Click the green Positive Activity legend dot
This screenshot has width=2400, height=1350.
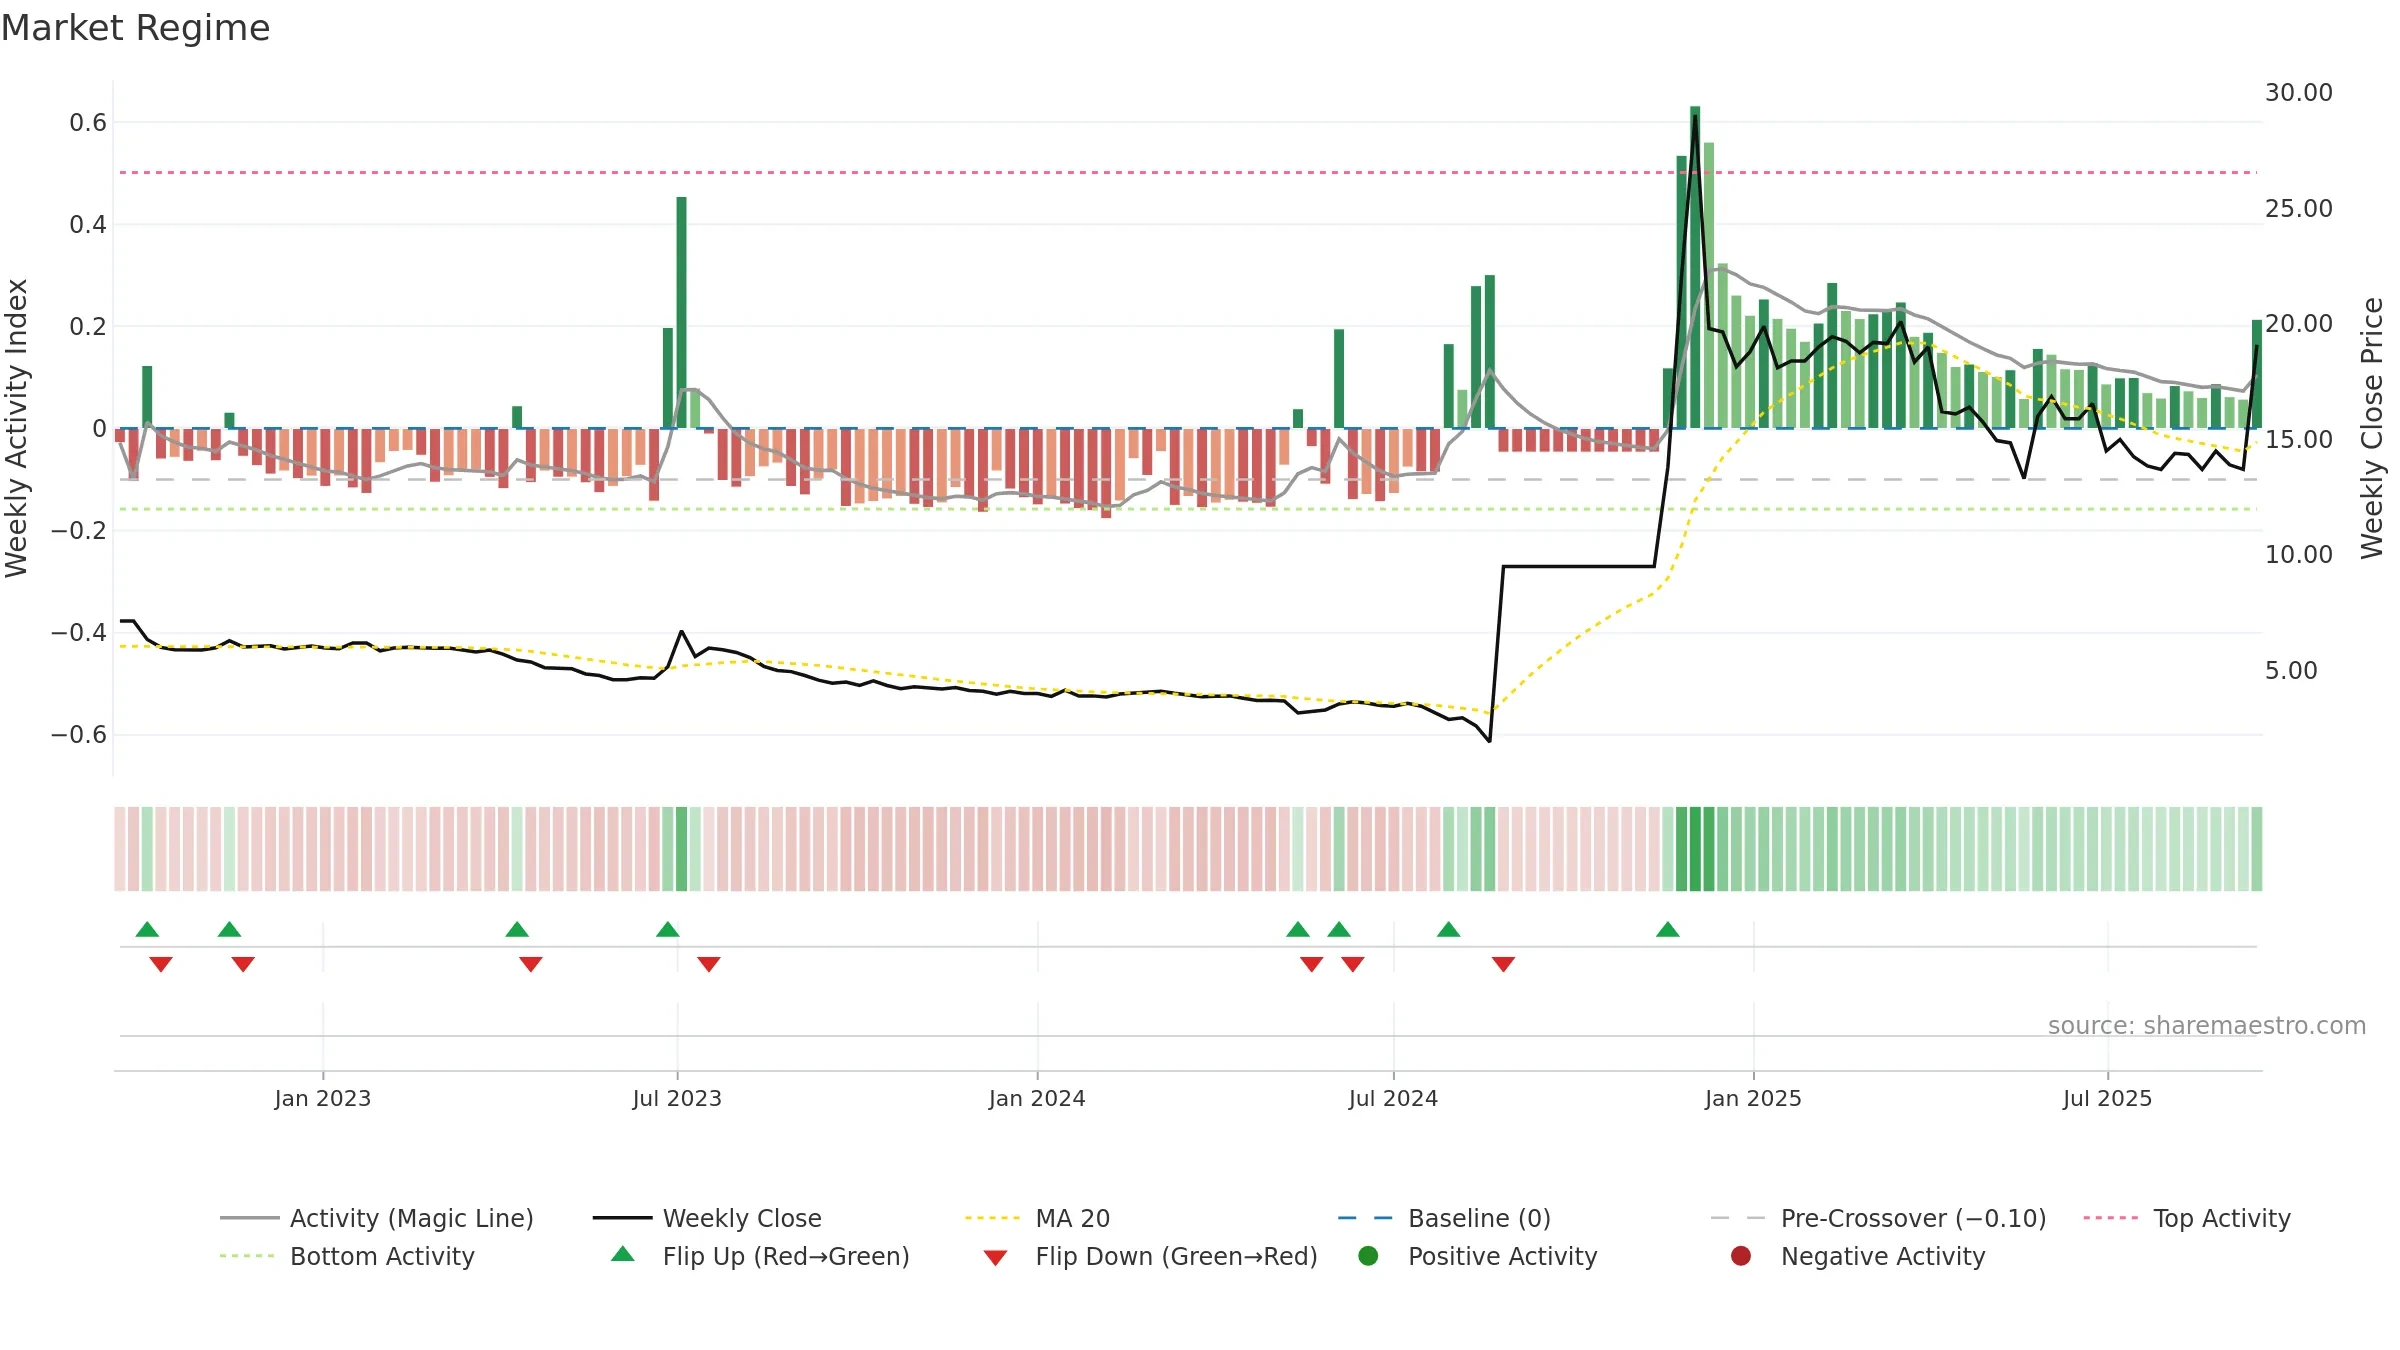coord(1368,1256)
